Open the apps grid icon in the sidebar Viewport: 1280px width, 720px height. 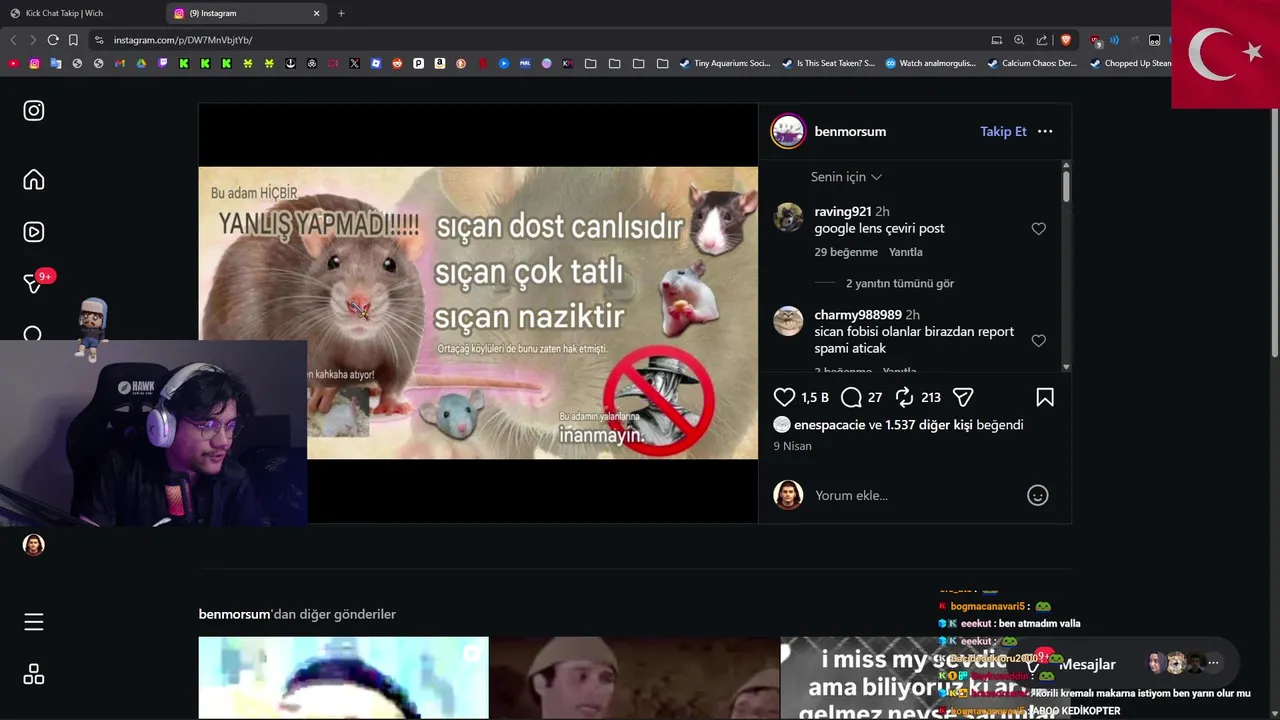[x=34, y=674]
